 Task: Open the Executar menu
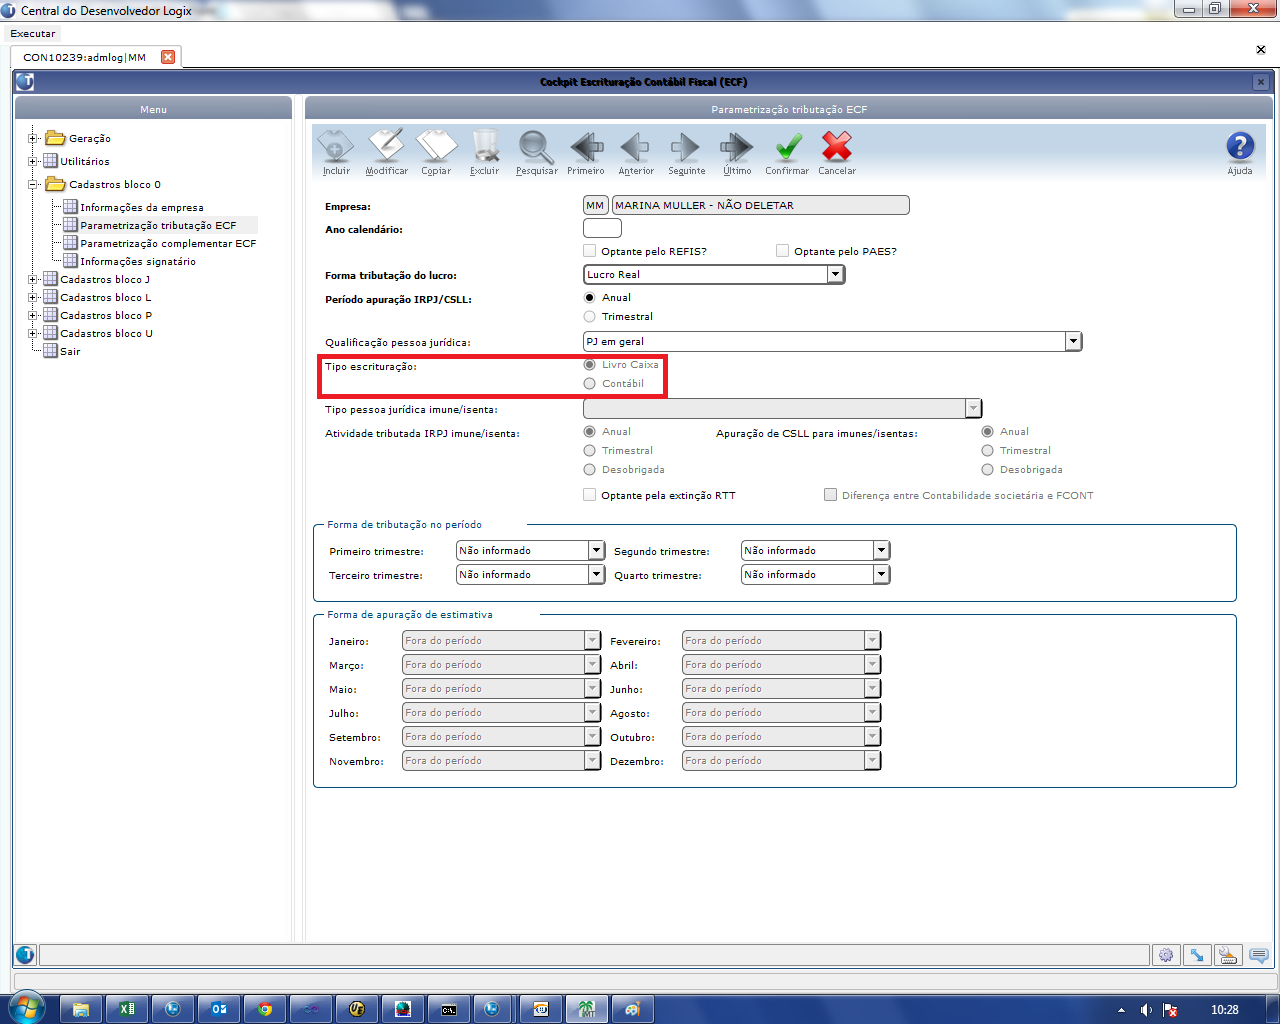(33, 33)
